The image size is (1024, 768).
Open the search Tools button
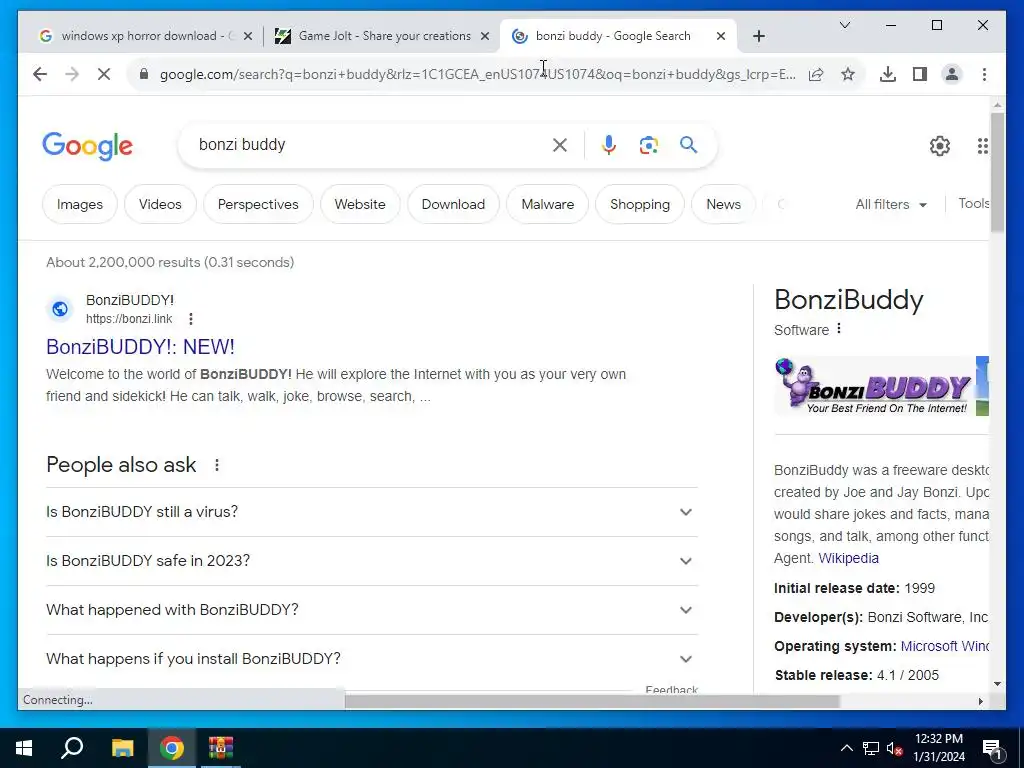(973, 203)
